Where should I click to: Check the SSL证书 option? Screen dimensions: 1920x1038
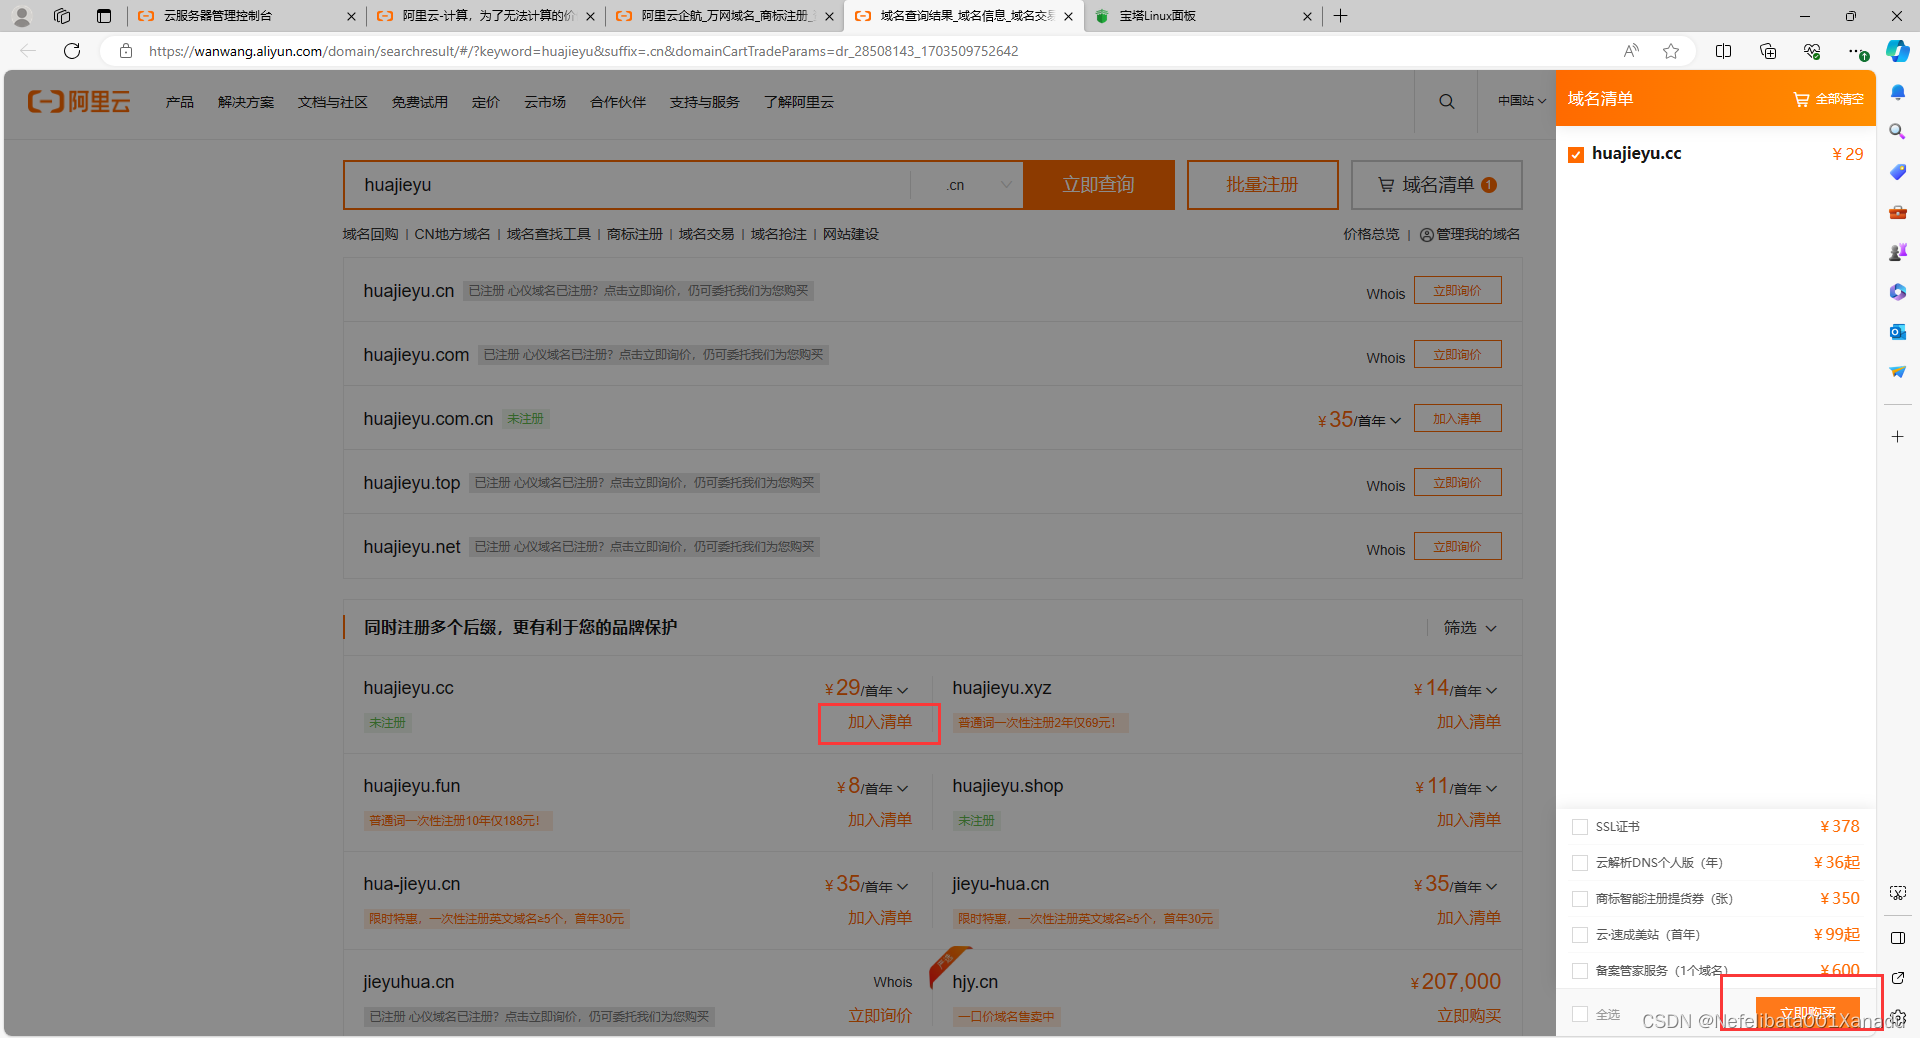pos(1580,827)
